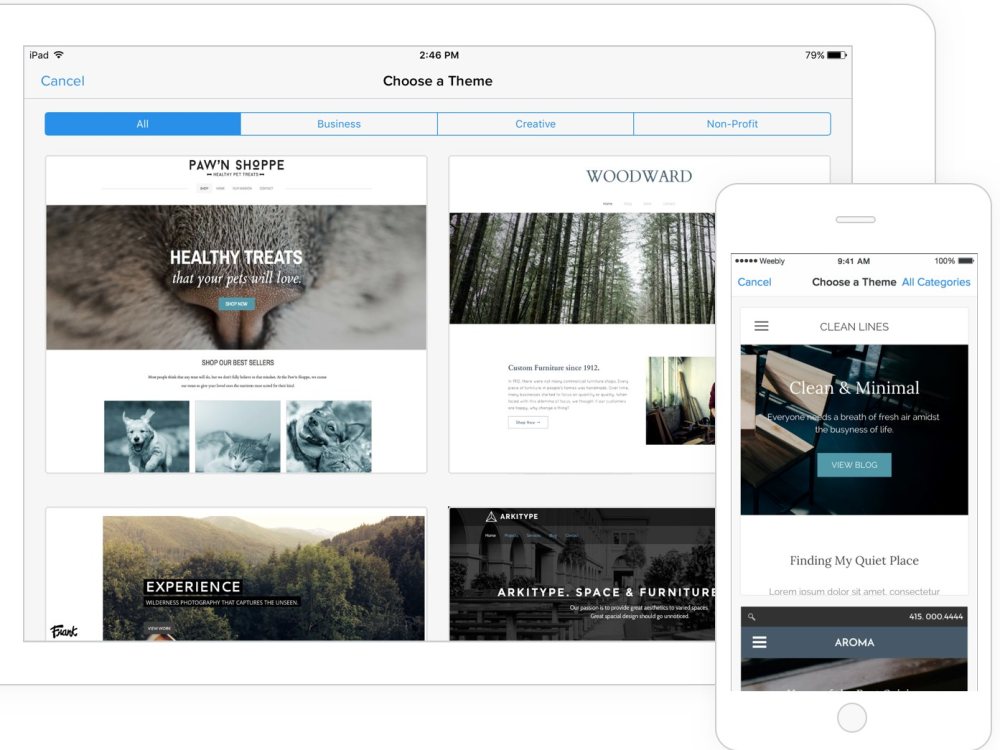Open All Categories on the iPhone
This screenshot has width=1000, height=750.
tap(936, 282)
